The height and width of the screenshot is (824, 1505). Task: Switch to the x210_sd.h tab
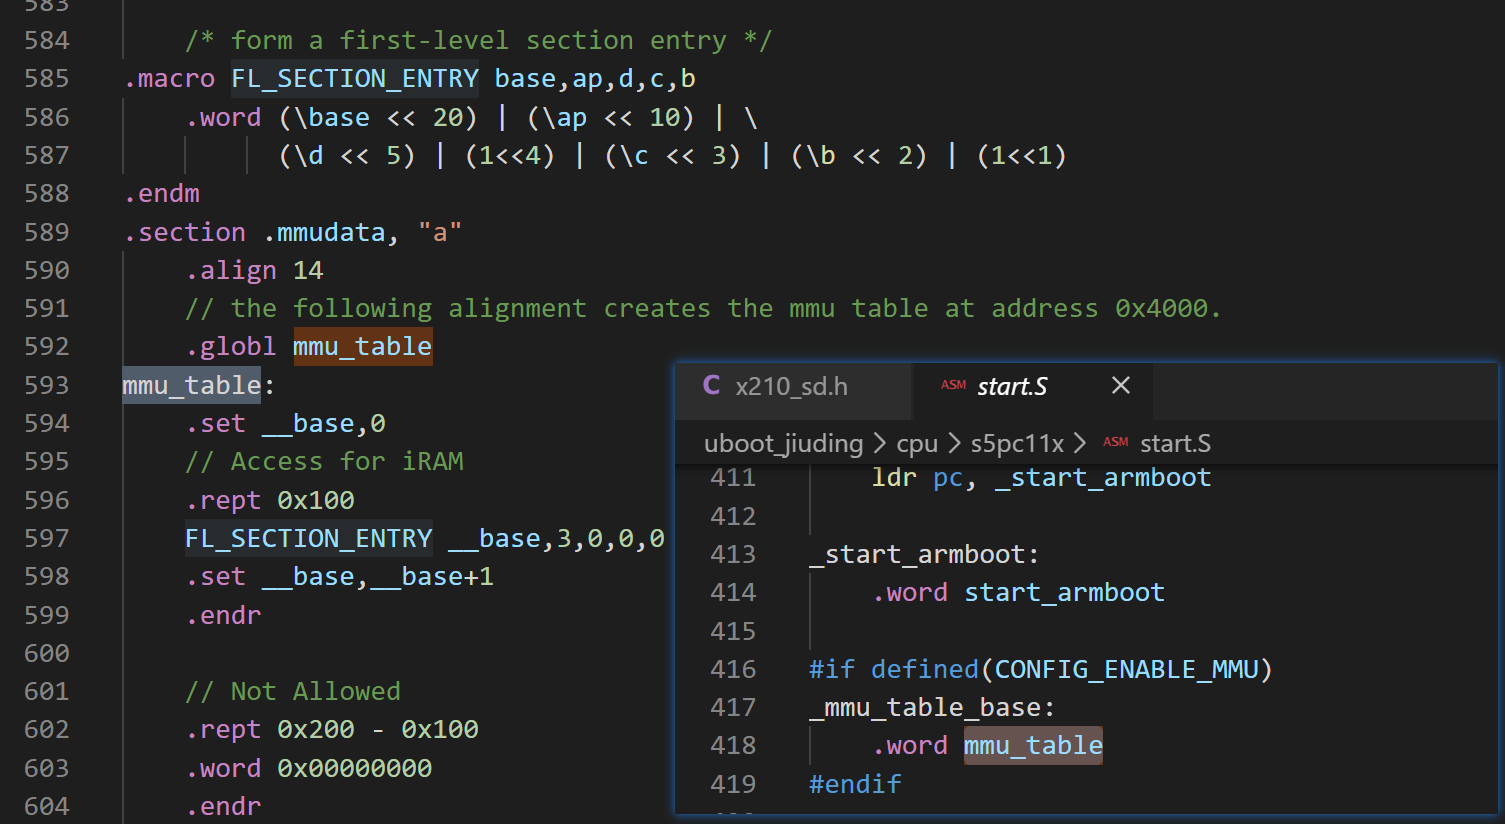click(792, 387)
